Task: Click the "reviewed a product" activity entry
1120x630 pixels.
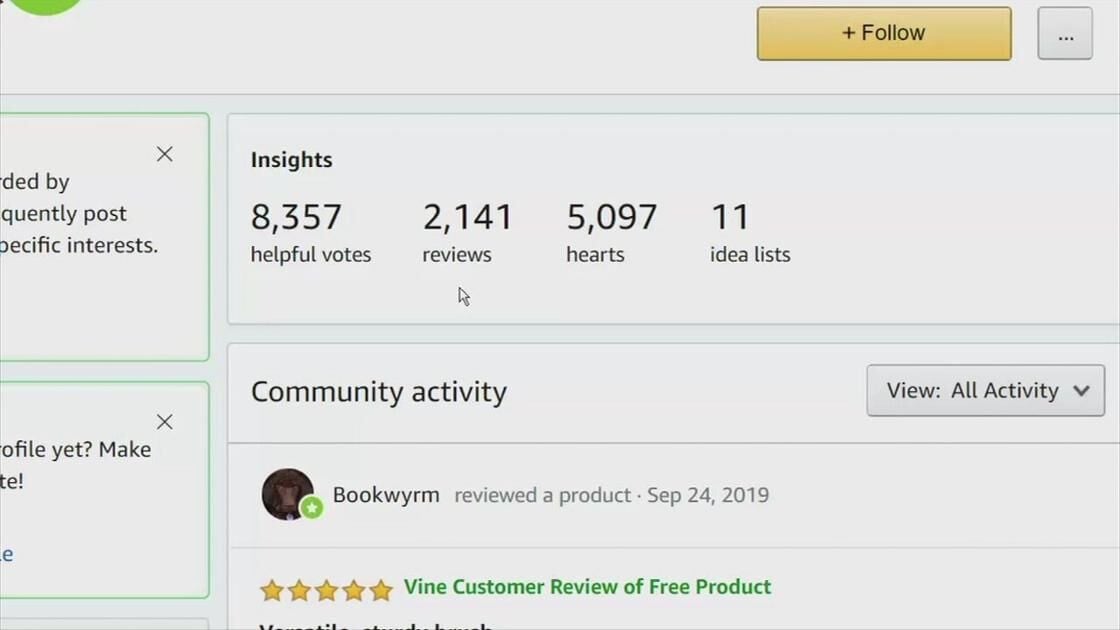Action: point(542,494)
